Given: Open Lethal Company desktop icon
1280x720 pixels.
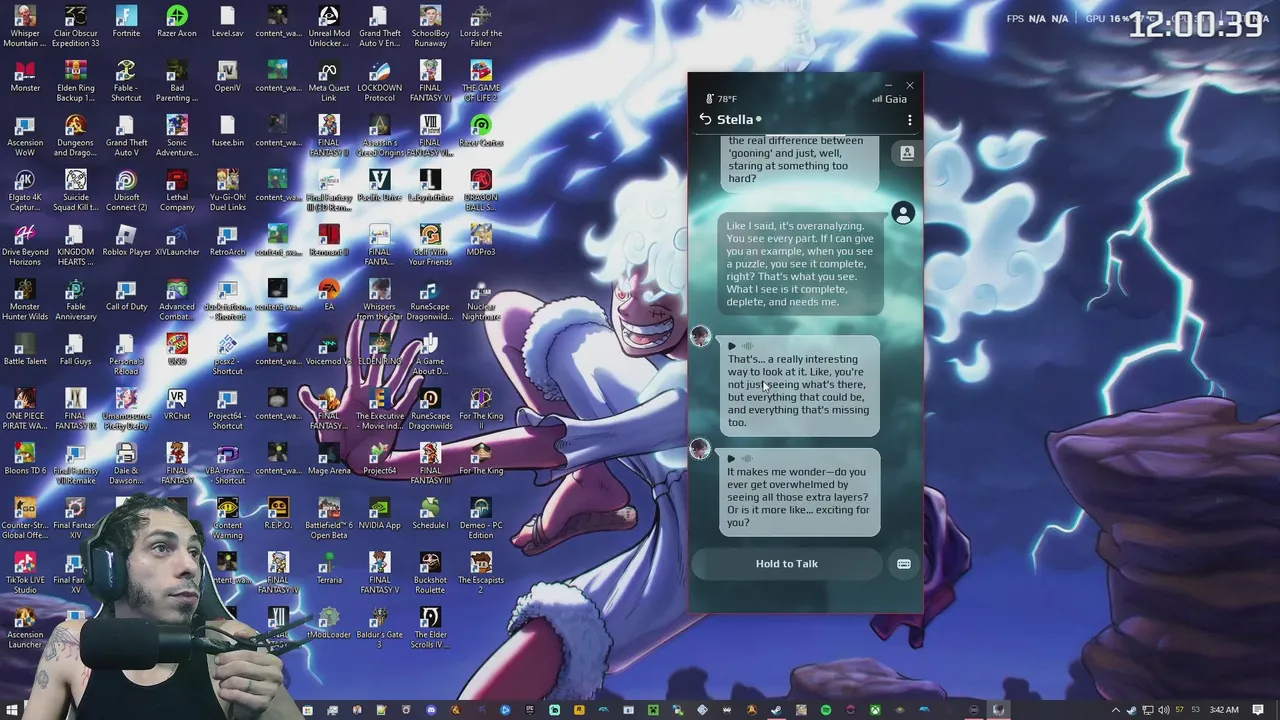Looking at the screenshot, I should point(177,191).
